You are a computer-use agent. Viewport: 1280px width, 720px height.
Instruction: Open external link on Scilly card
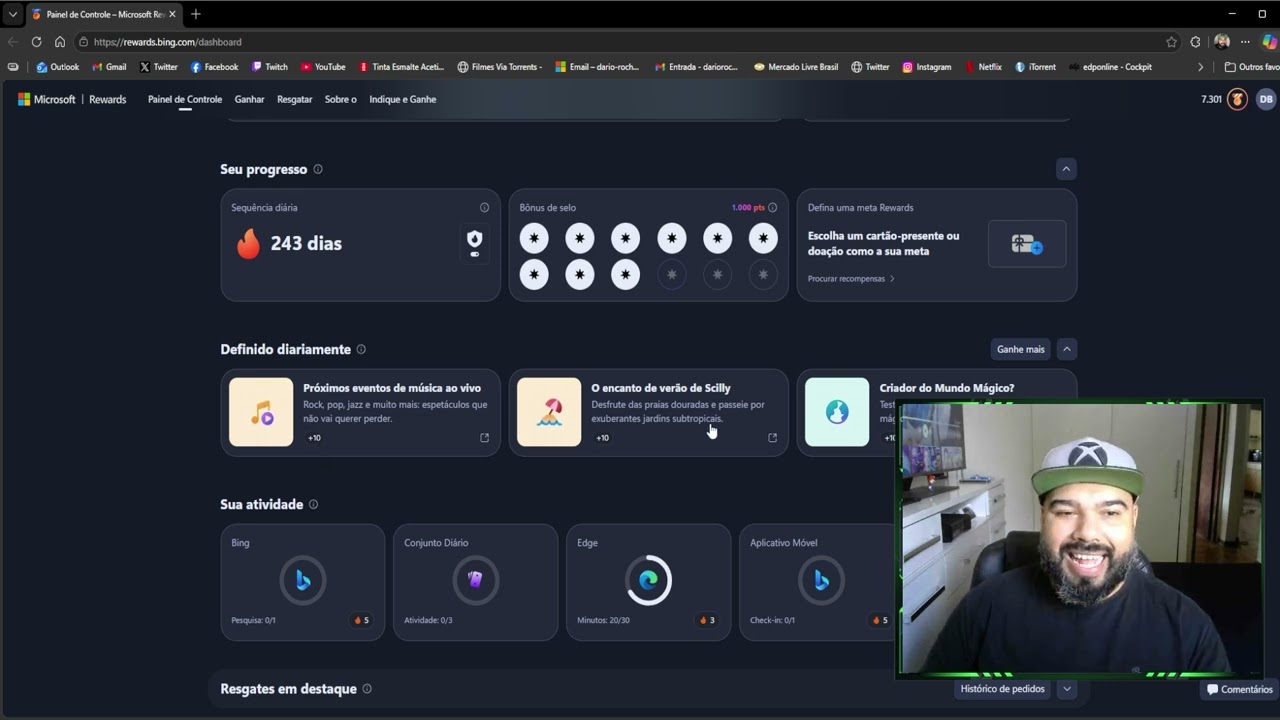[x=772, y=438]
